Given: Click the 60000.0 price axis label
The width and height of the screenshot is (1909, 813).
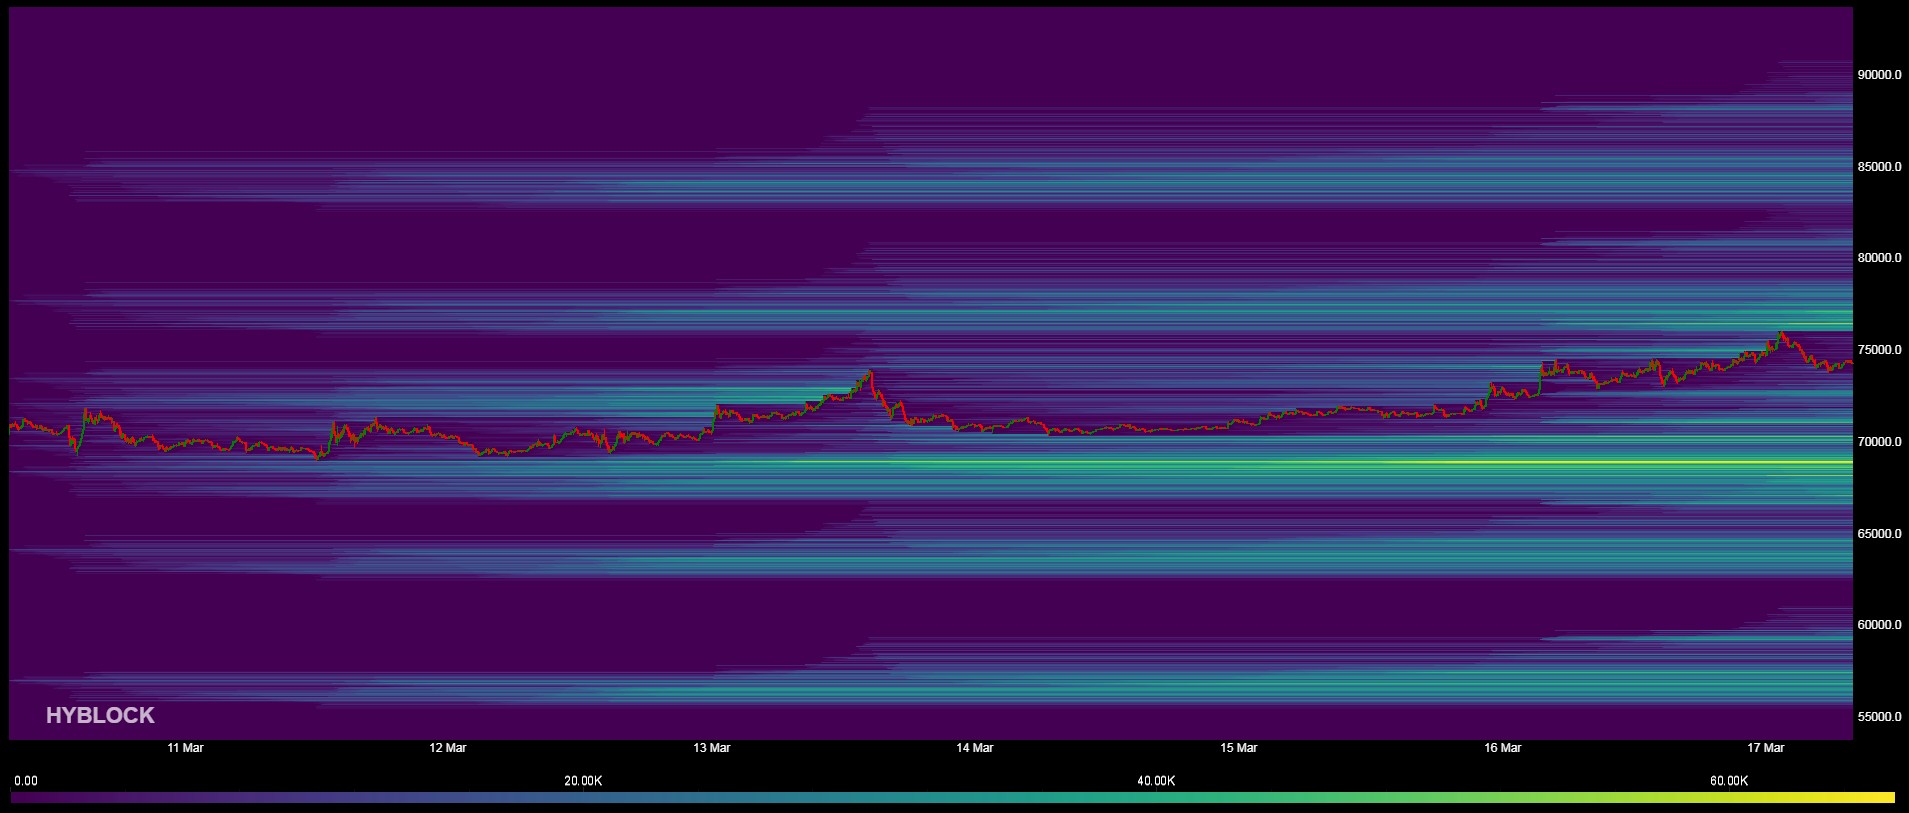Looking at the screenshot, I should click(1879, 625).
